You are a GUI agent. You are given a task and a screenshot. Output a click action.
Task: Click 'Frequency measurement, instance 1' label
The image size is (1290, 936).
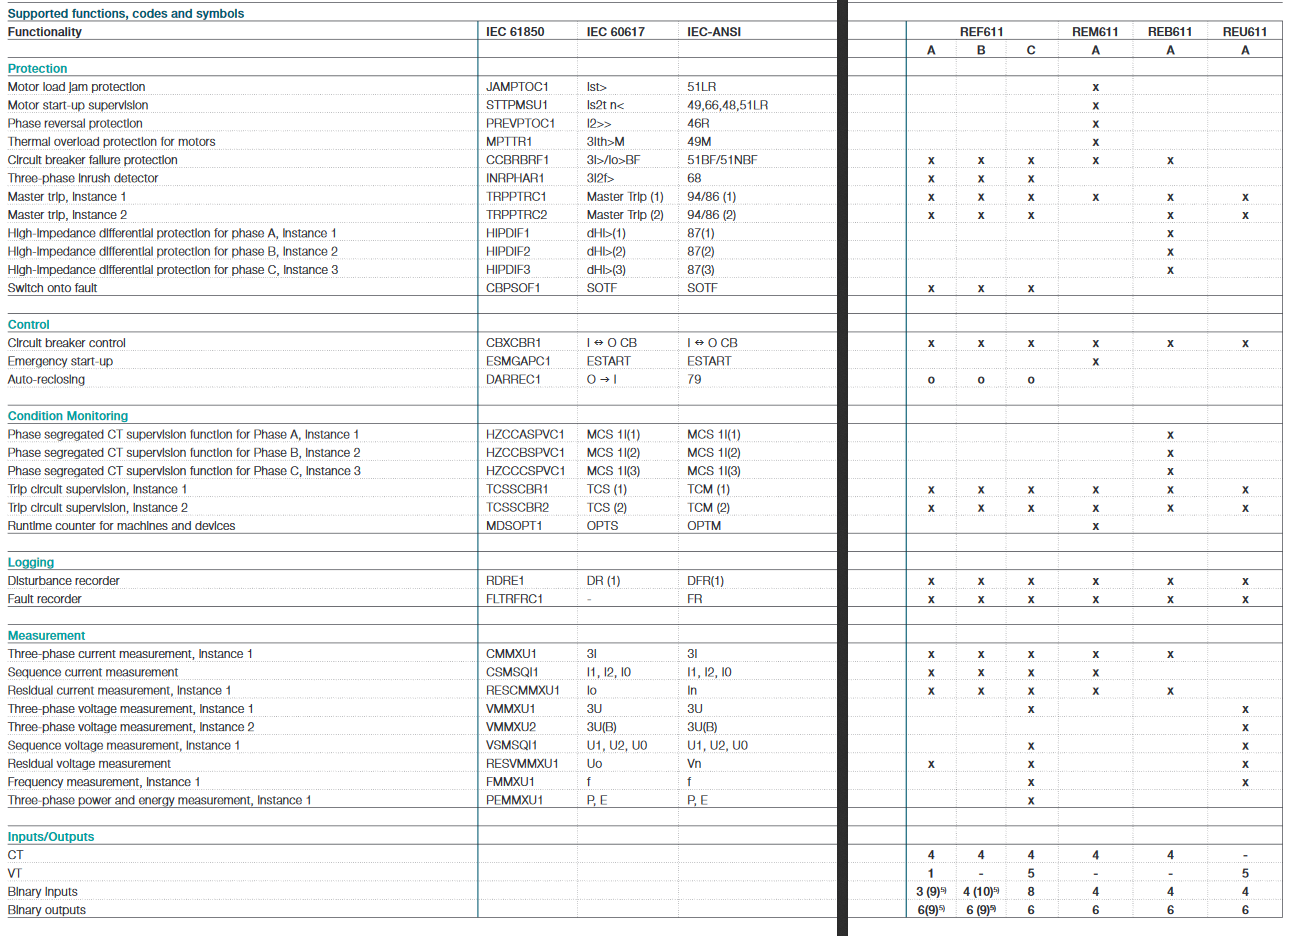(104, 782)
